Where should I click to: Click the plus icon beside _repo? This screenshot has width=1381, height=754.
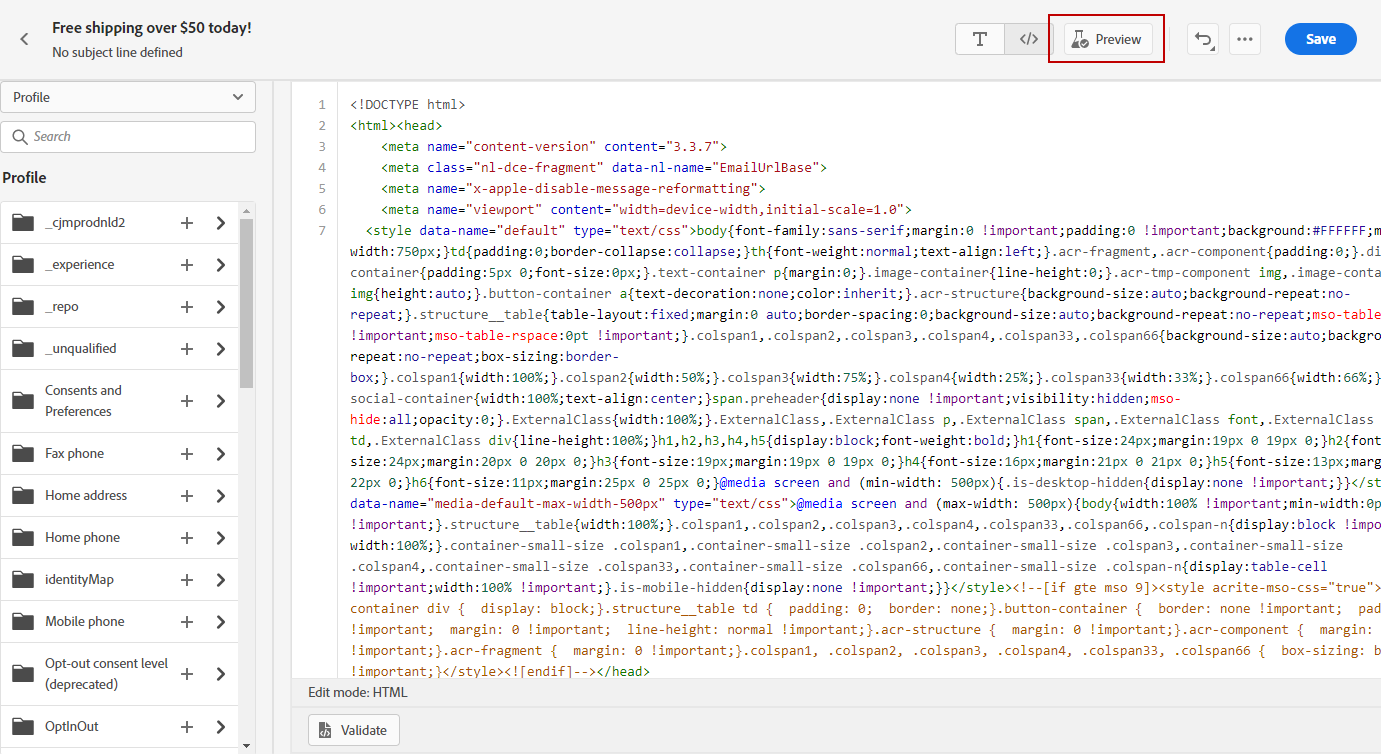[186, 307]
